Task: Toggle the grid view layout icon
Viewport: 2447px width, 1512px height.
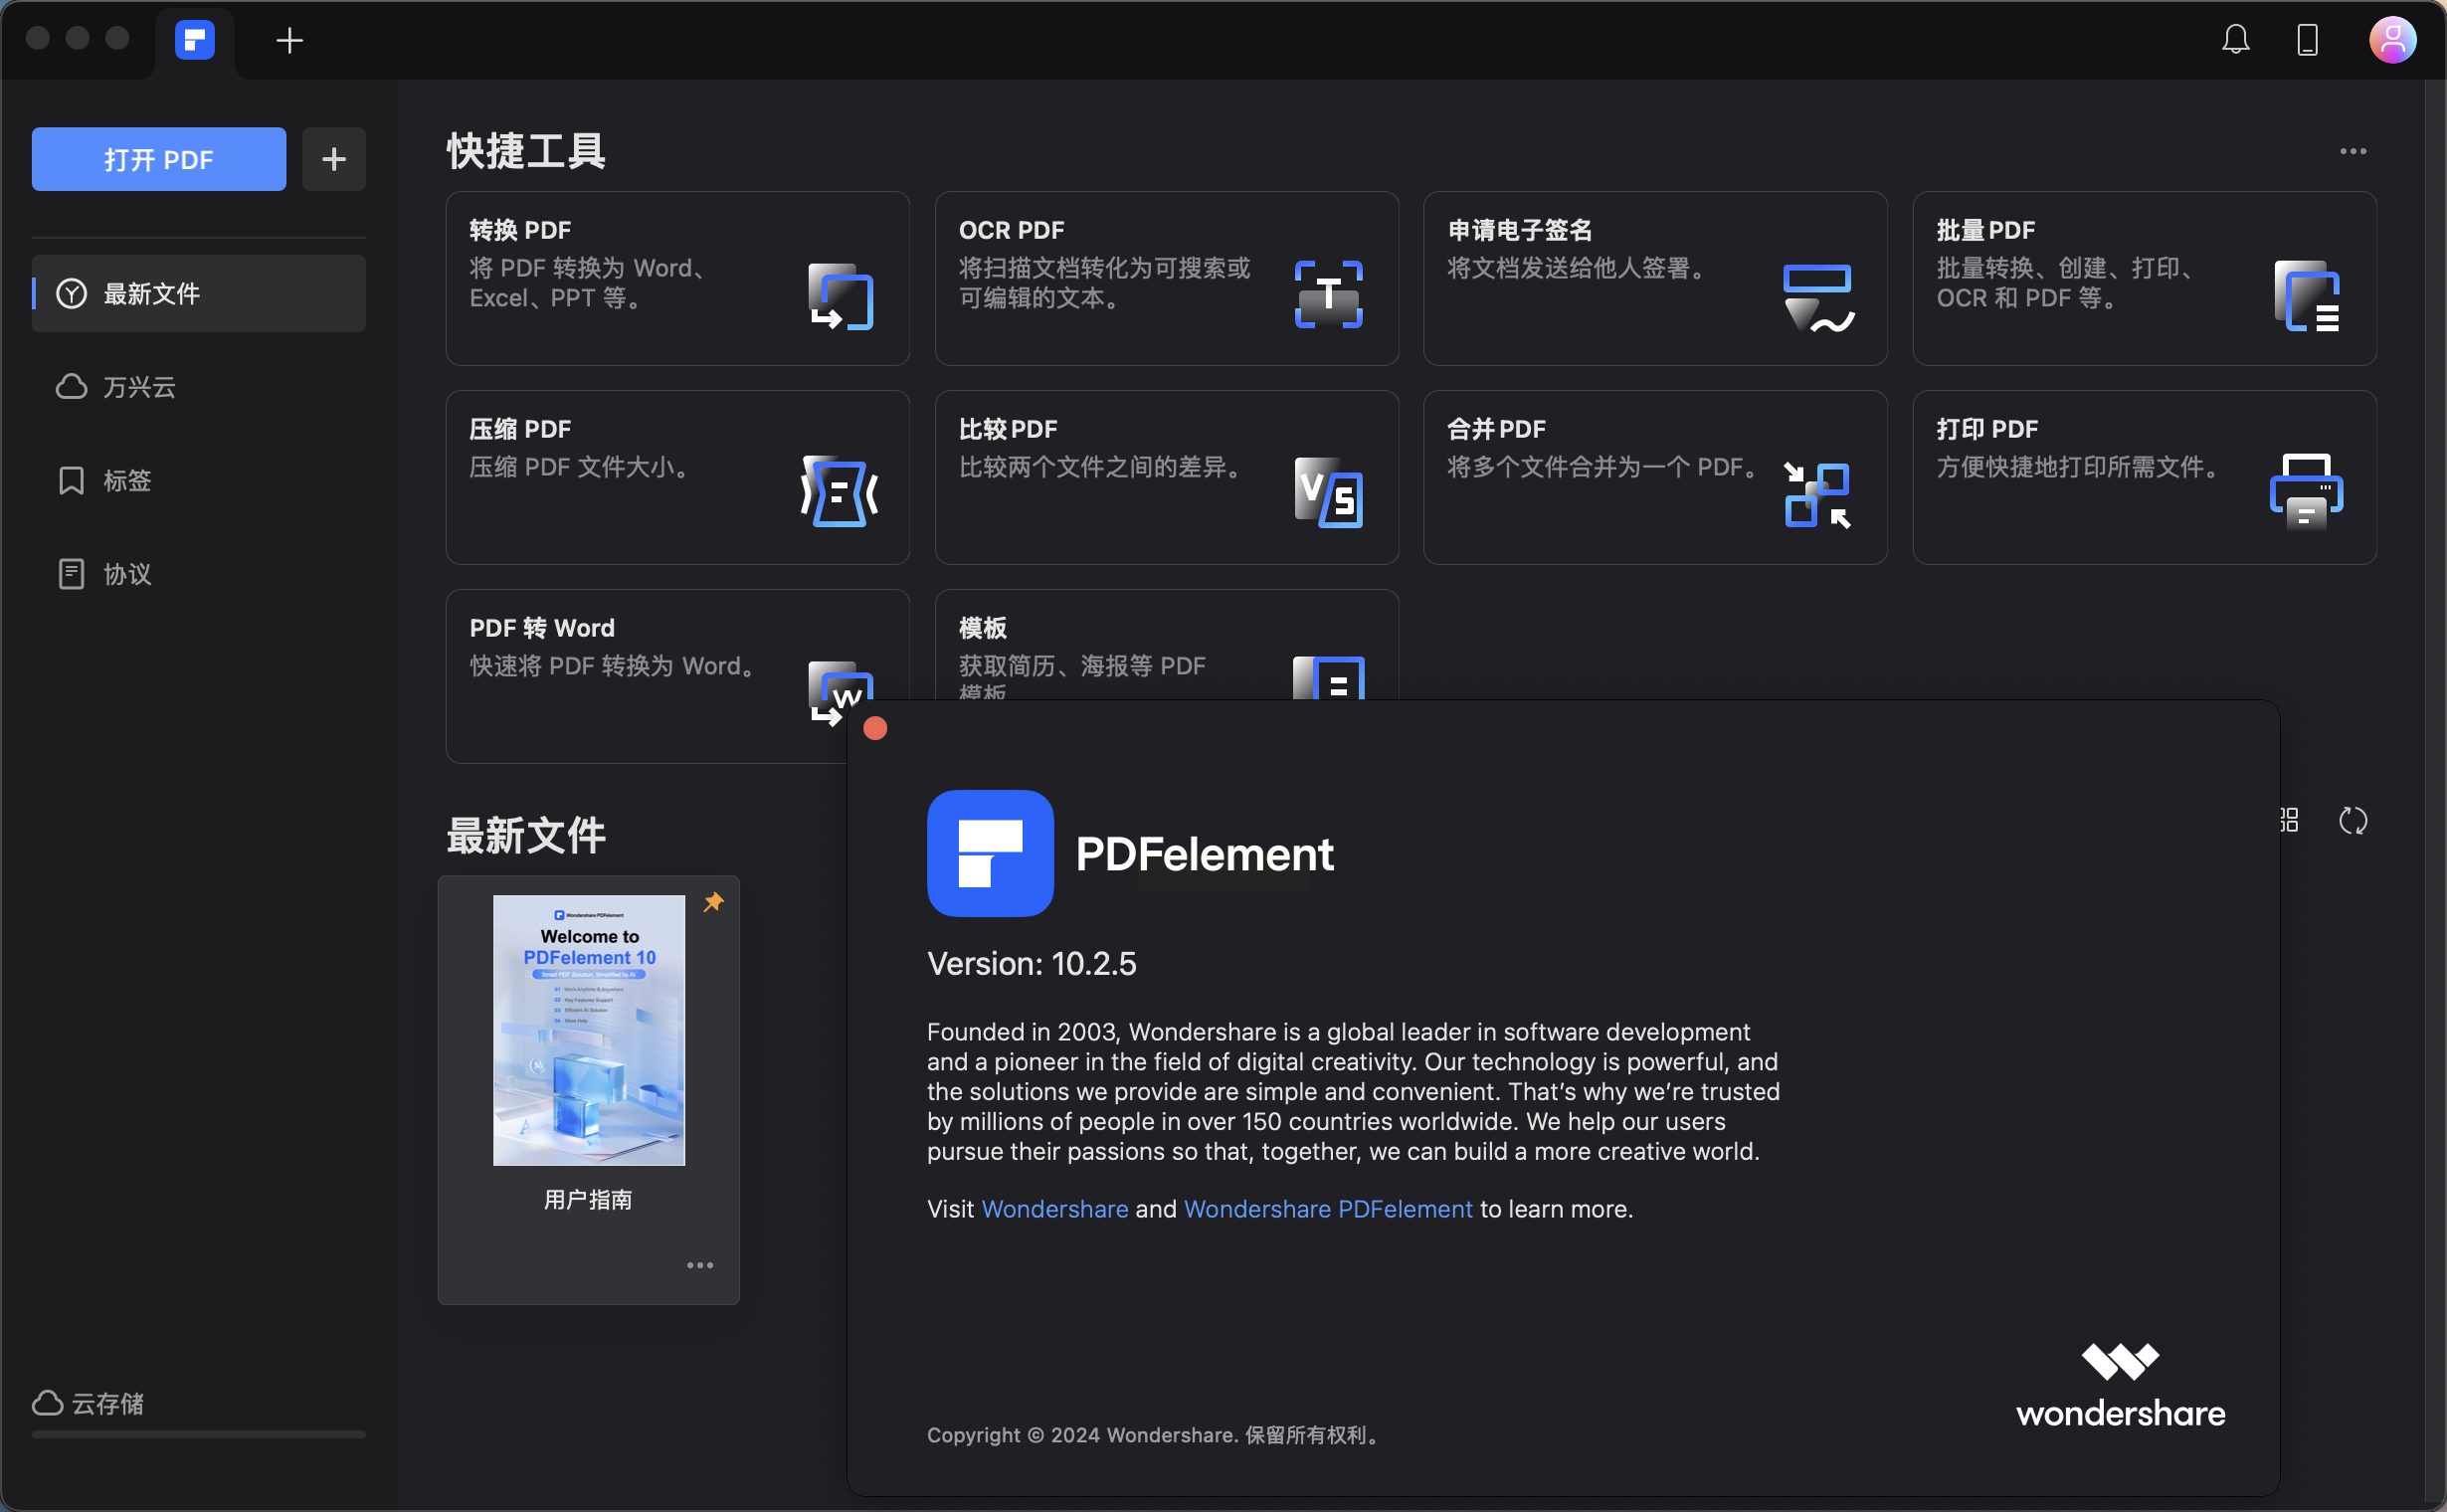Action: tap(2289, 820)
